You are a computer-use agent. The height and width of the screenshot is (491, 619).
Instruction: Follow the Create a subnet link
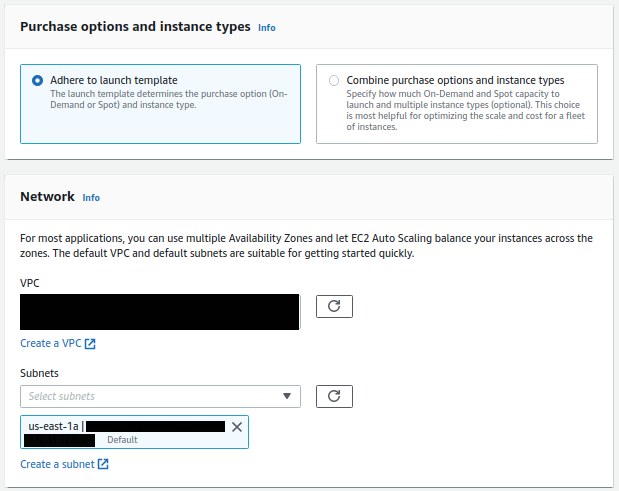click(57, 464)
